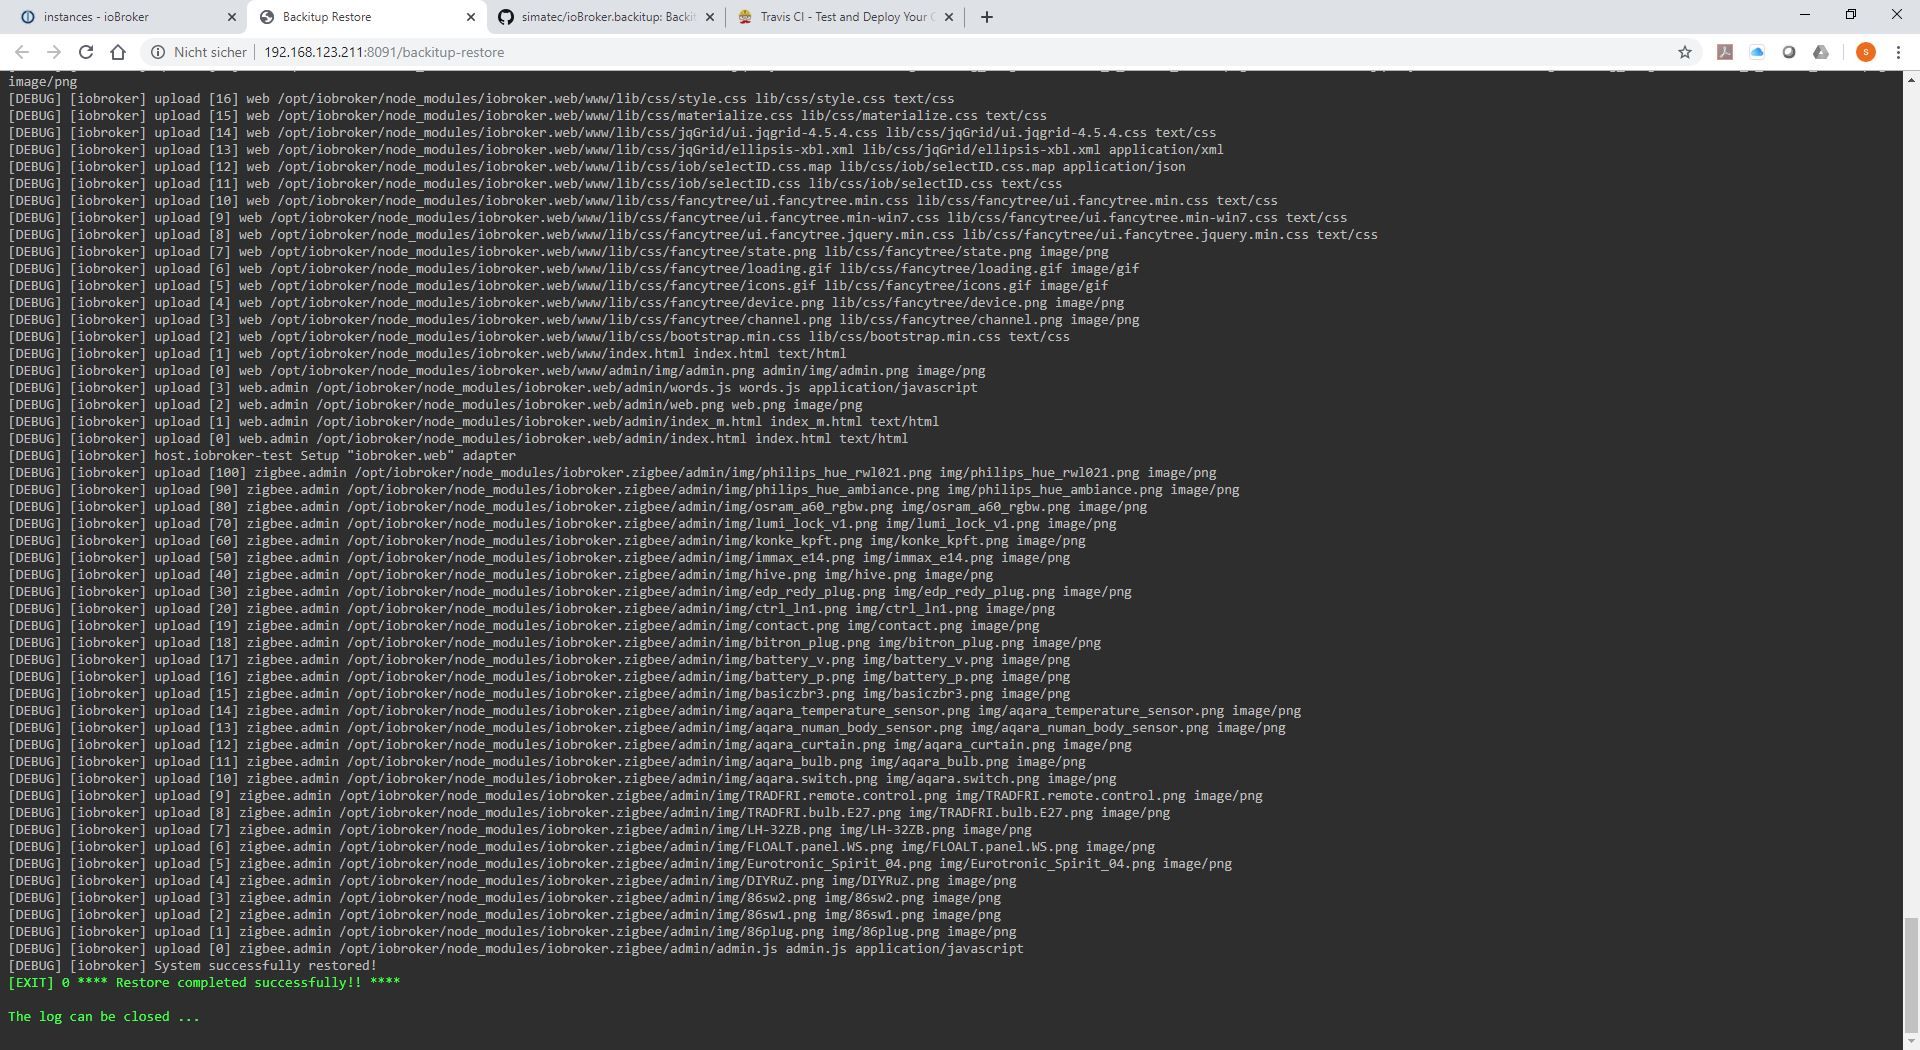Click the upload [14] aqara_temperature_sensor.png line

(655, 710)
